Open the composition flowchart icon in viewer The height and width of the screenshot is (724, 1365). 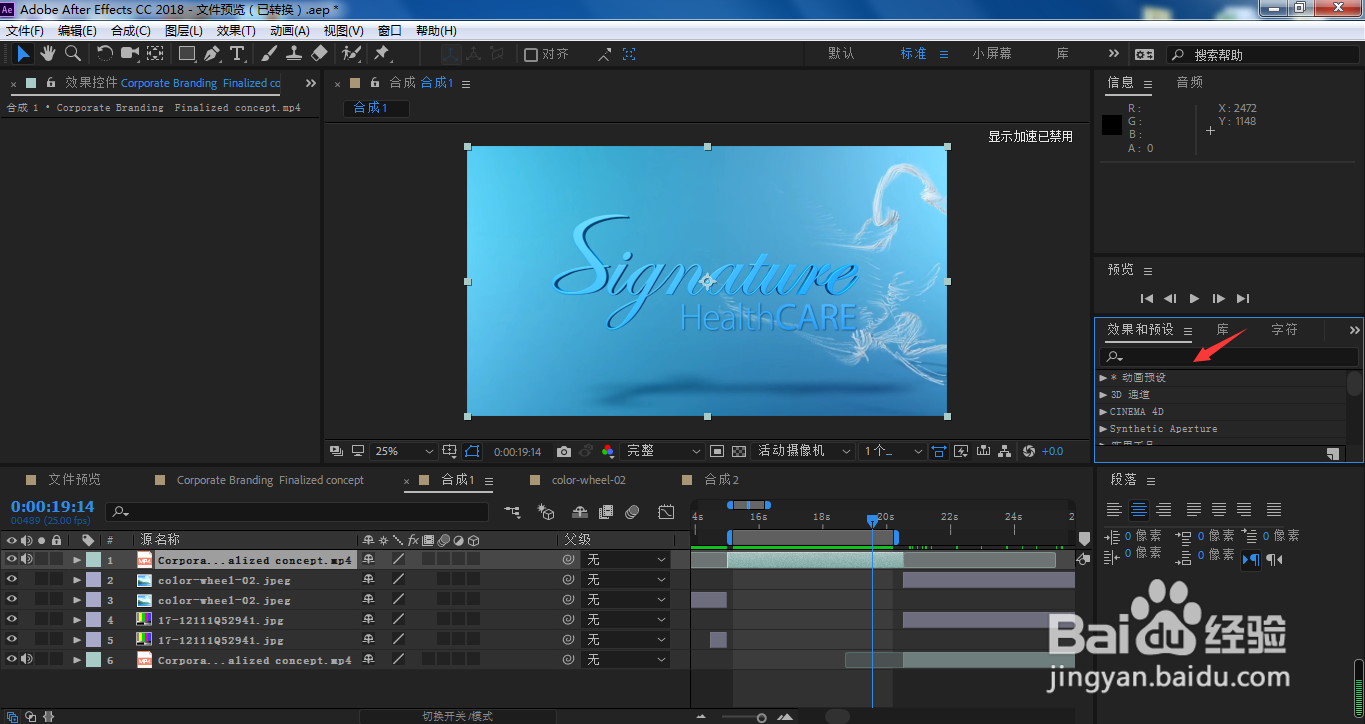pos(1006,452)
